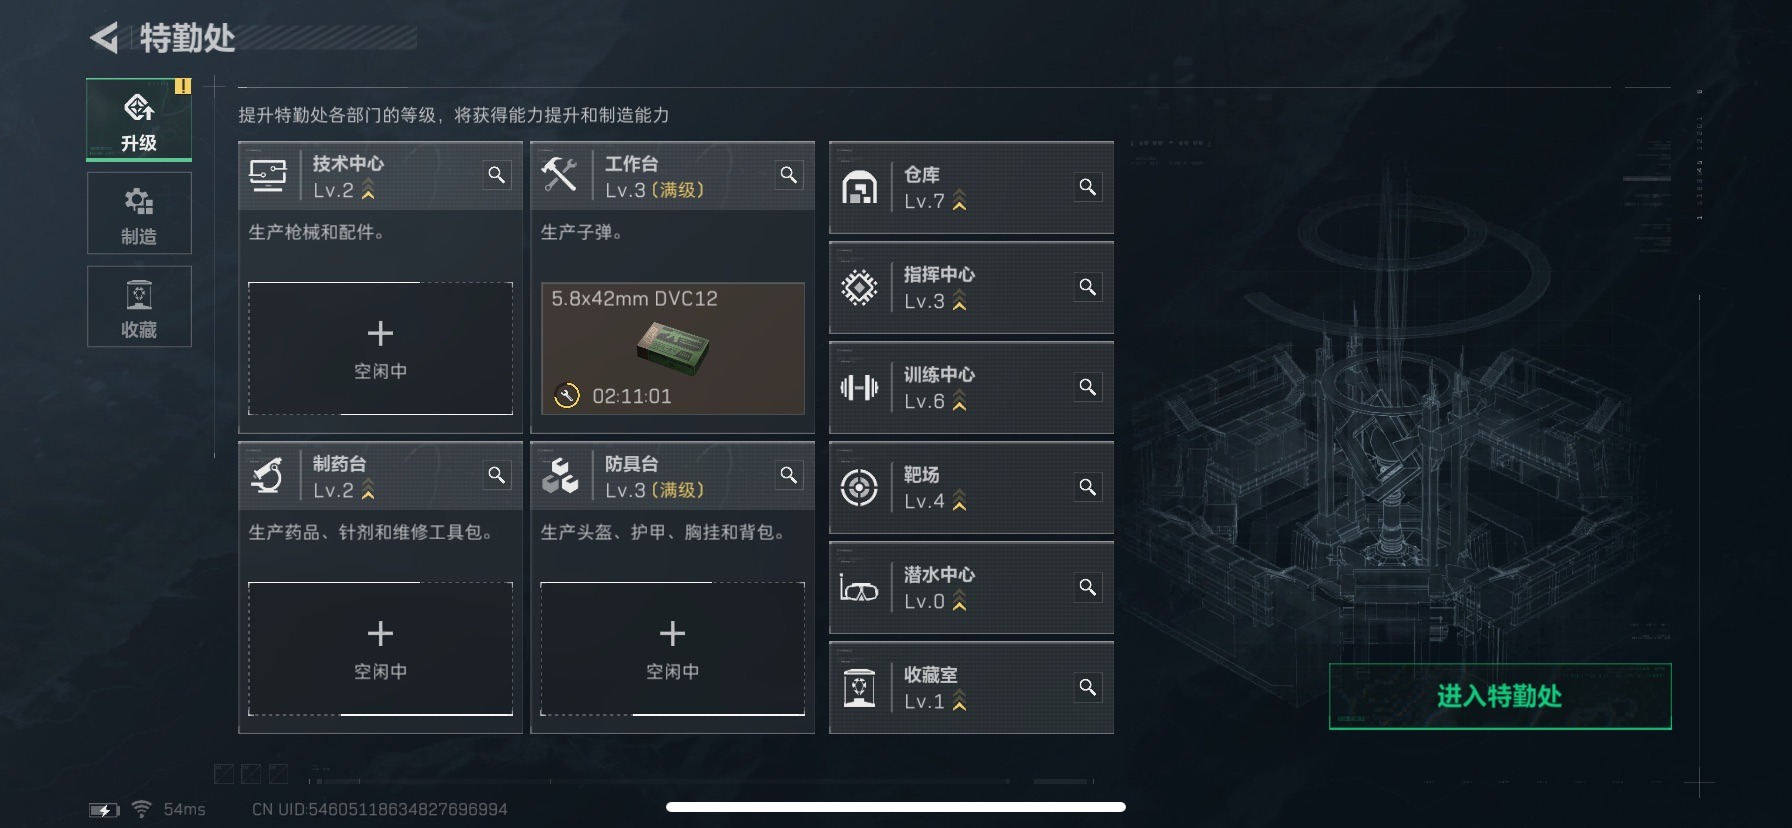Open the 工作台 magnifier details icon
This screenshot has width=1792, height=828.
[x=788, y=175]
